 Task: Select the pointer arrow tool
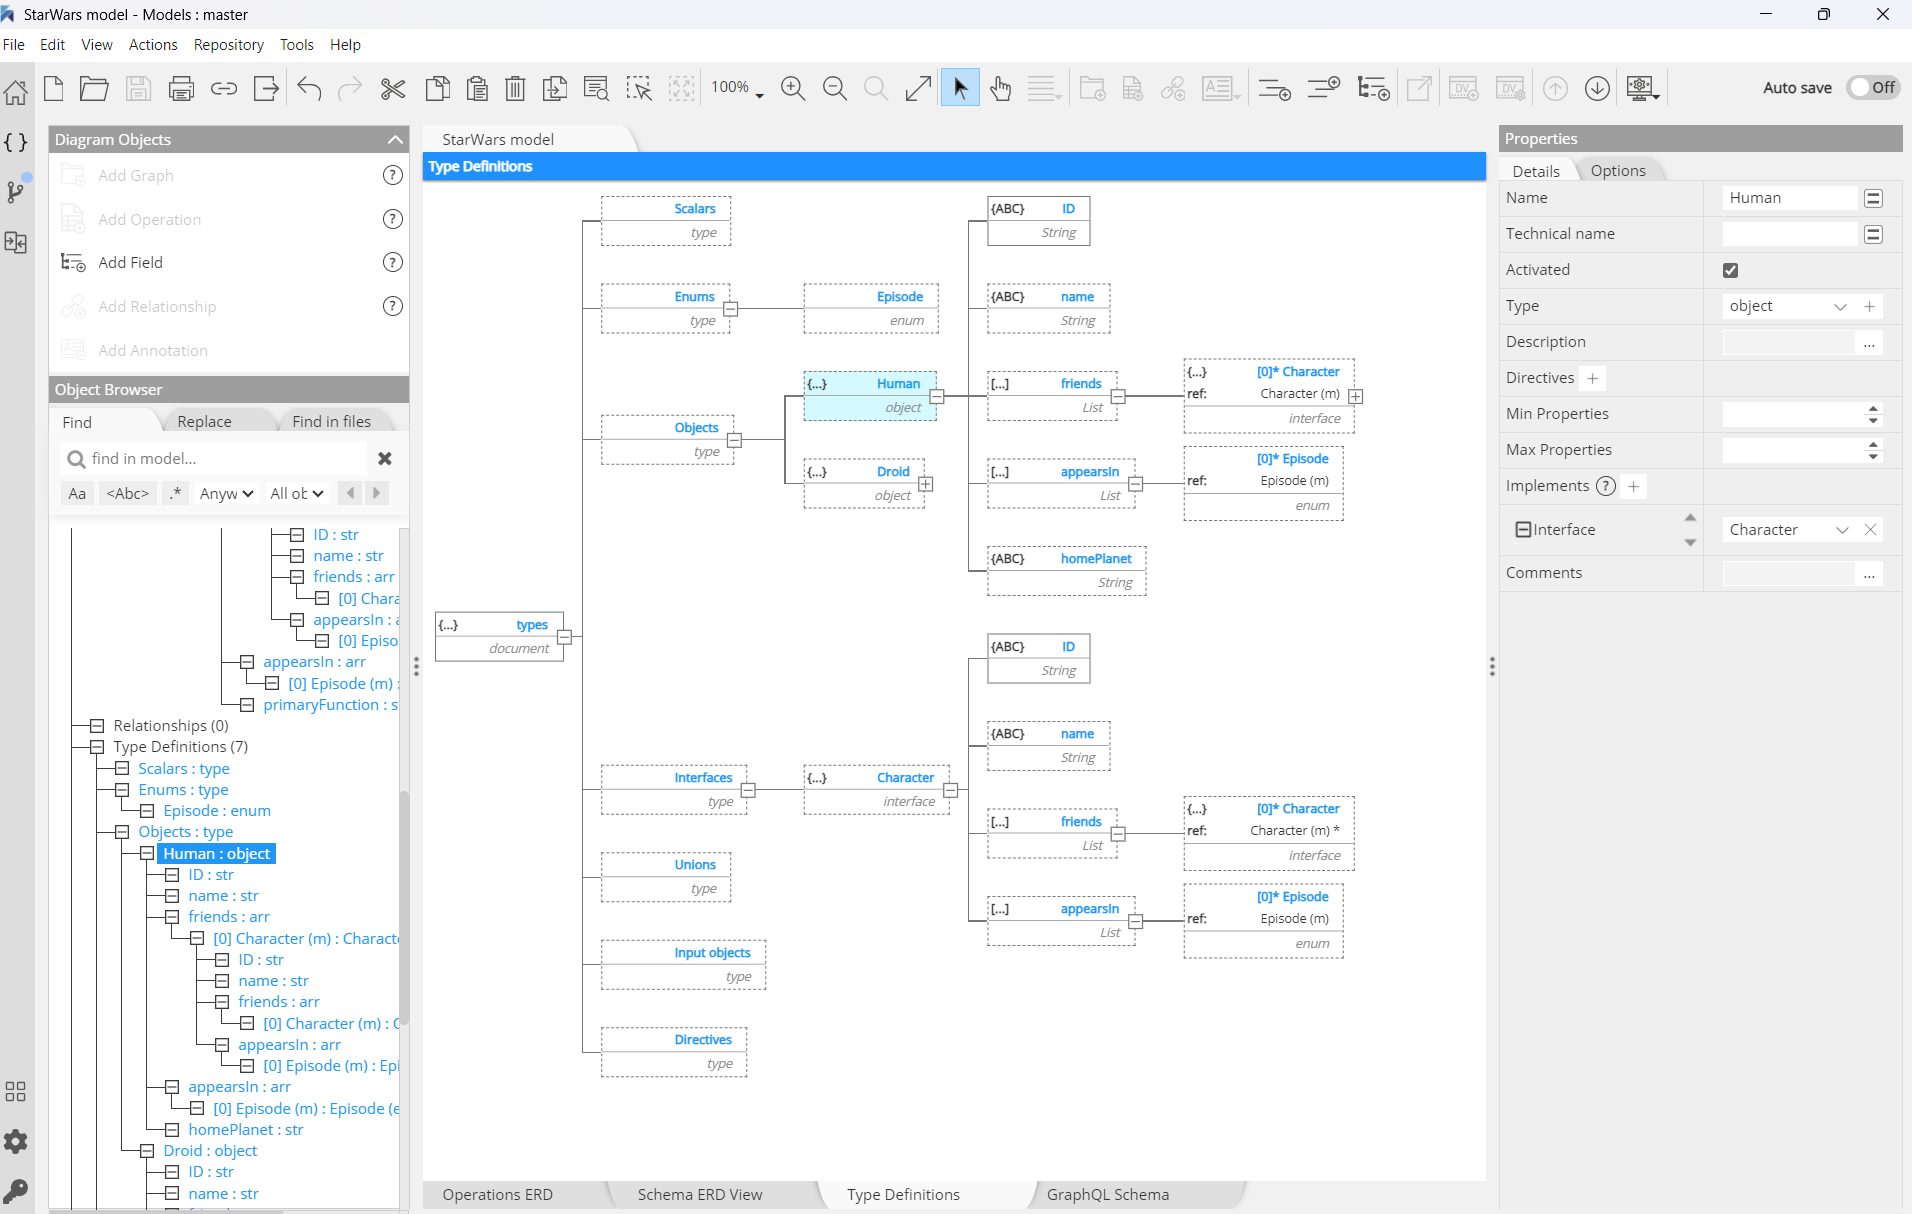coord(960,88)
